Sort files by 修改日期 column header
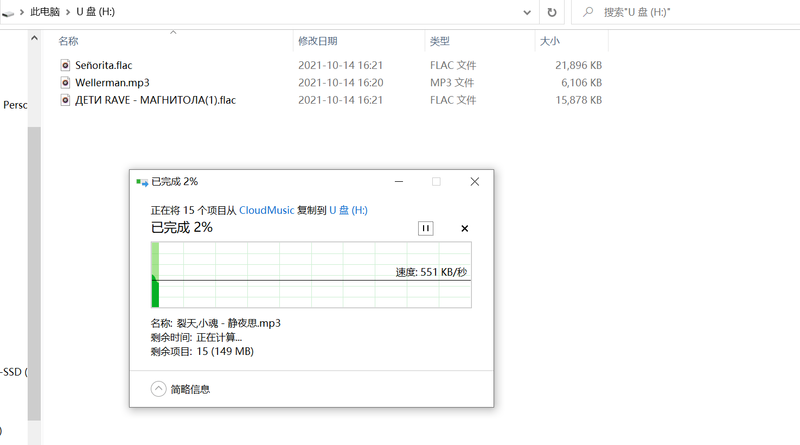 [x=318, y=41]
